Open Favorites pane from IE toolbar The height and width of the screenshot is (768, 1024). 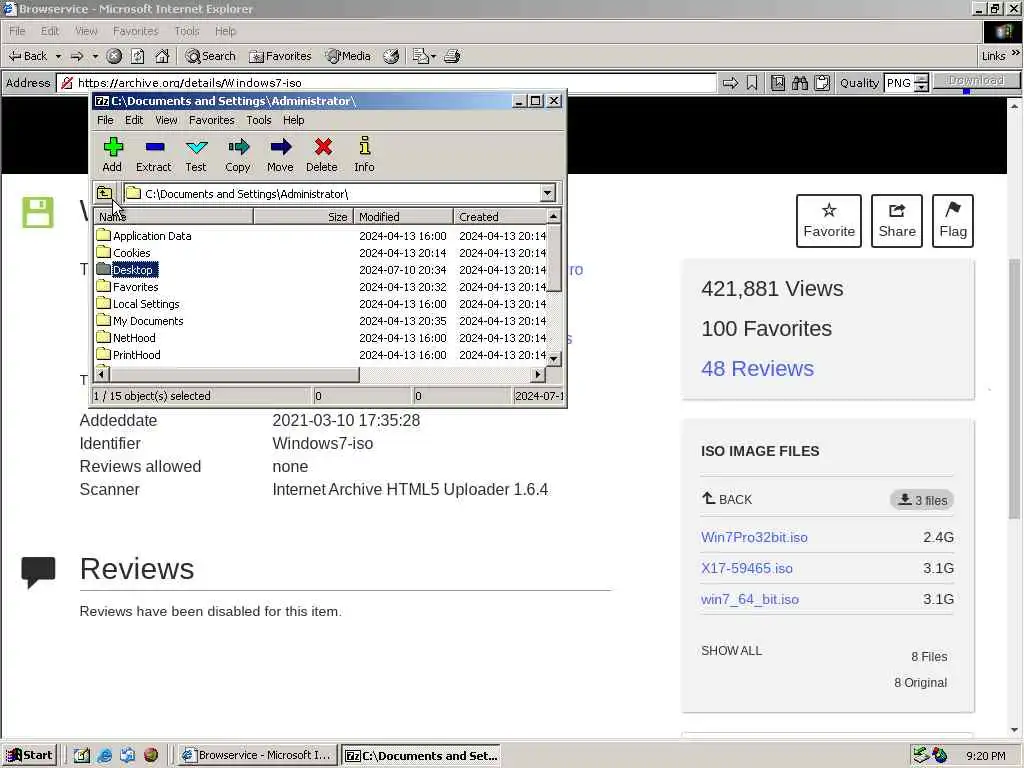(x=280, y=56)
